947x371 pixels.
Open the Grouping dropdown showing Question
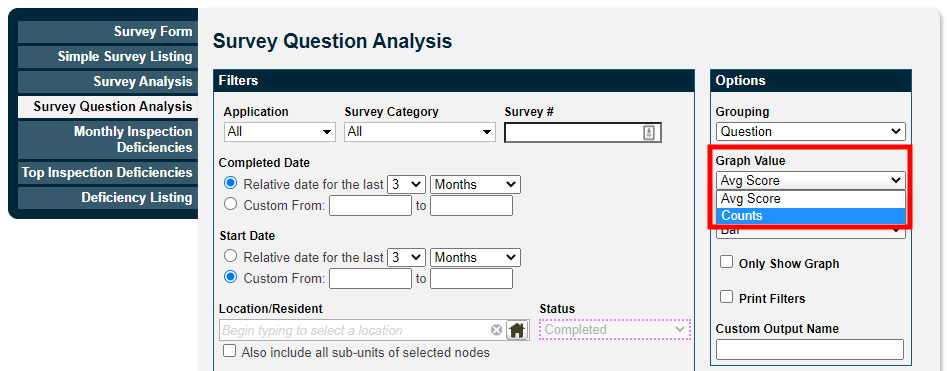tap(811, 131)
